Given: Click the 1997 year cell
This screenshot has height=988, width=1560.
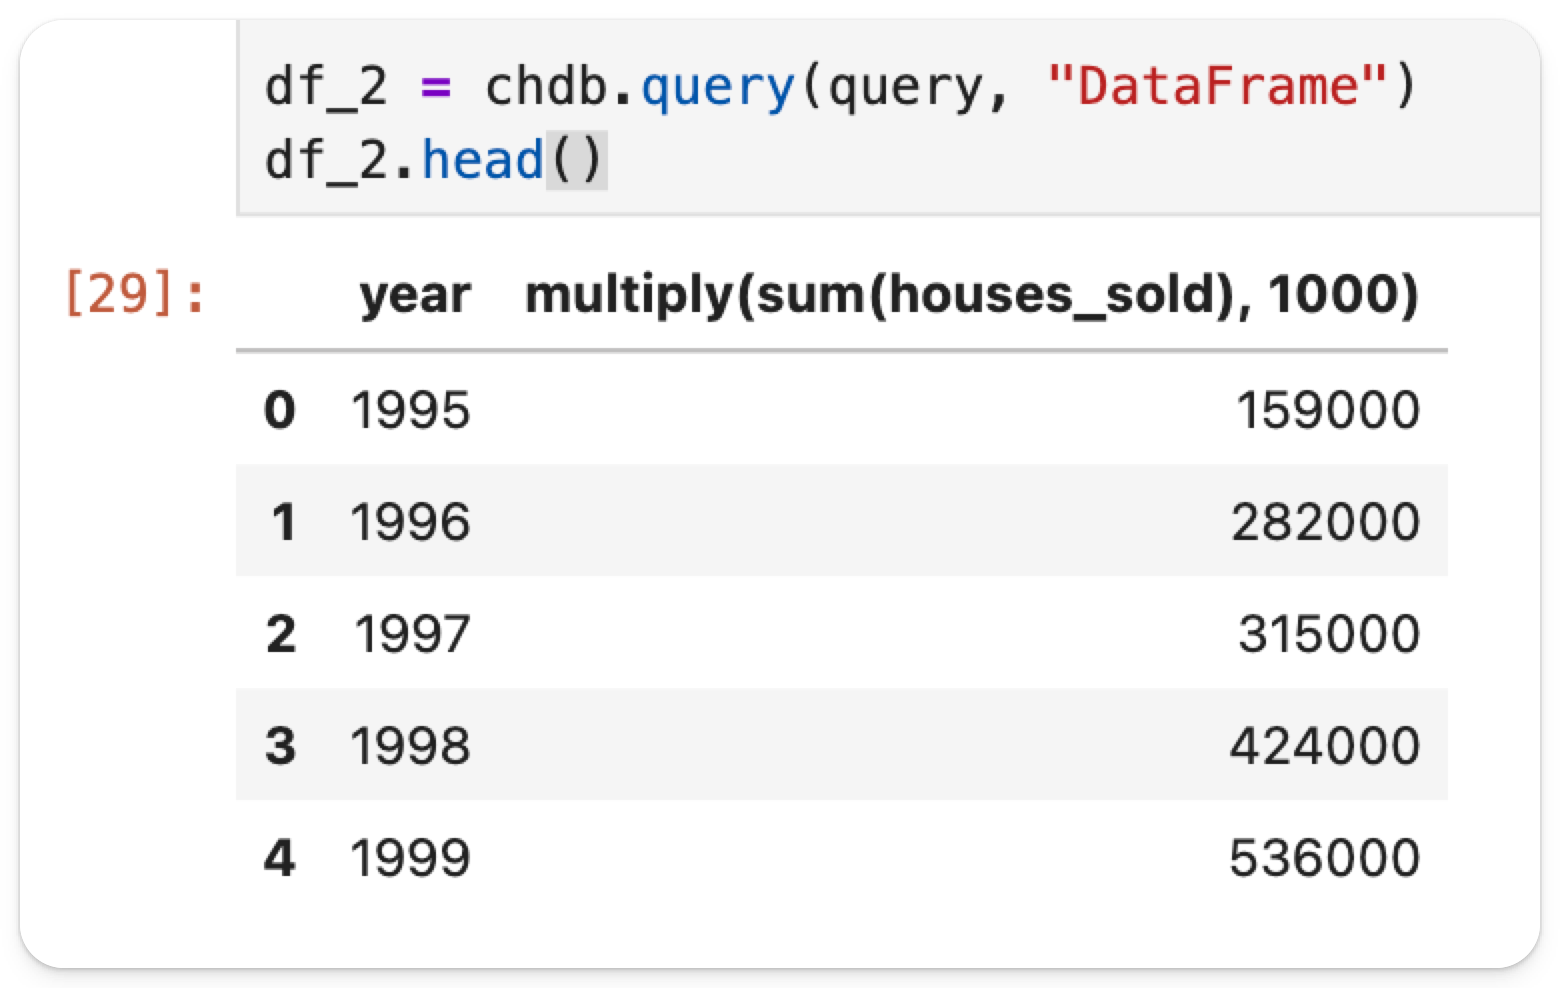Looking at the screenshot, I should (412, 634).
